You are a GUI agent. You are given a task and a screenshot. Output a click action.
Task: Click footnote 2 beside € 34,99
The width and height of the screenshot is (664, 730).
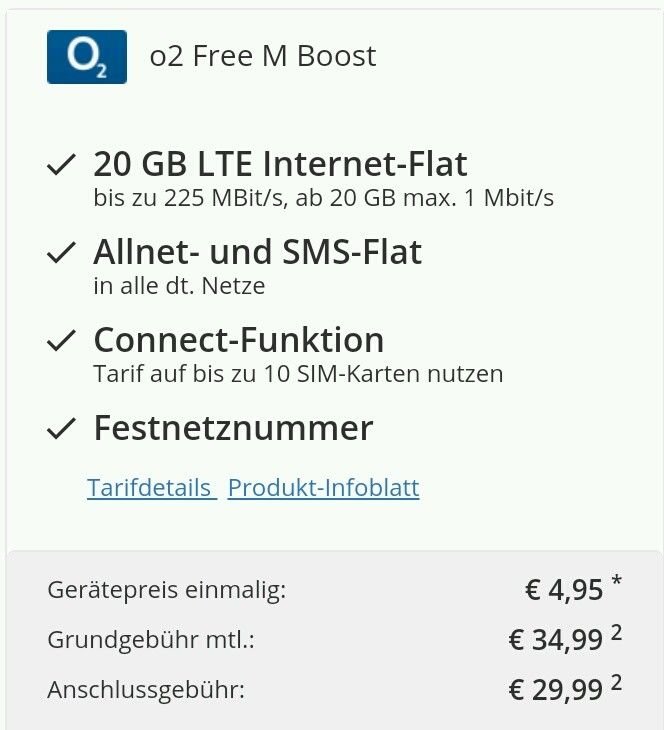click(x=616, y=633)
